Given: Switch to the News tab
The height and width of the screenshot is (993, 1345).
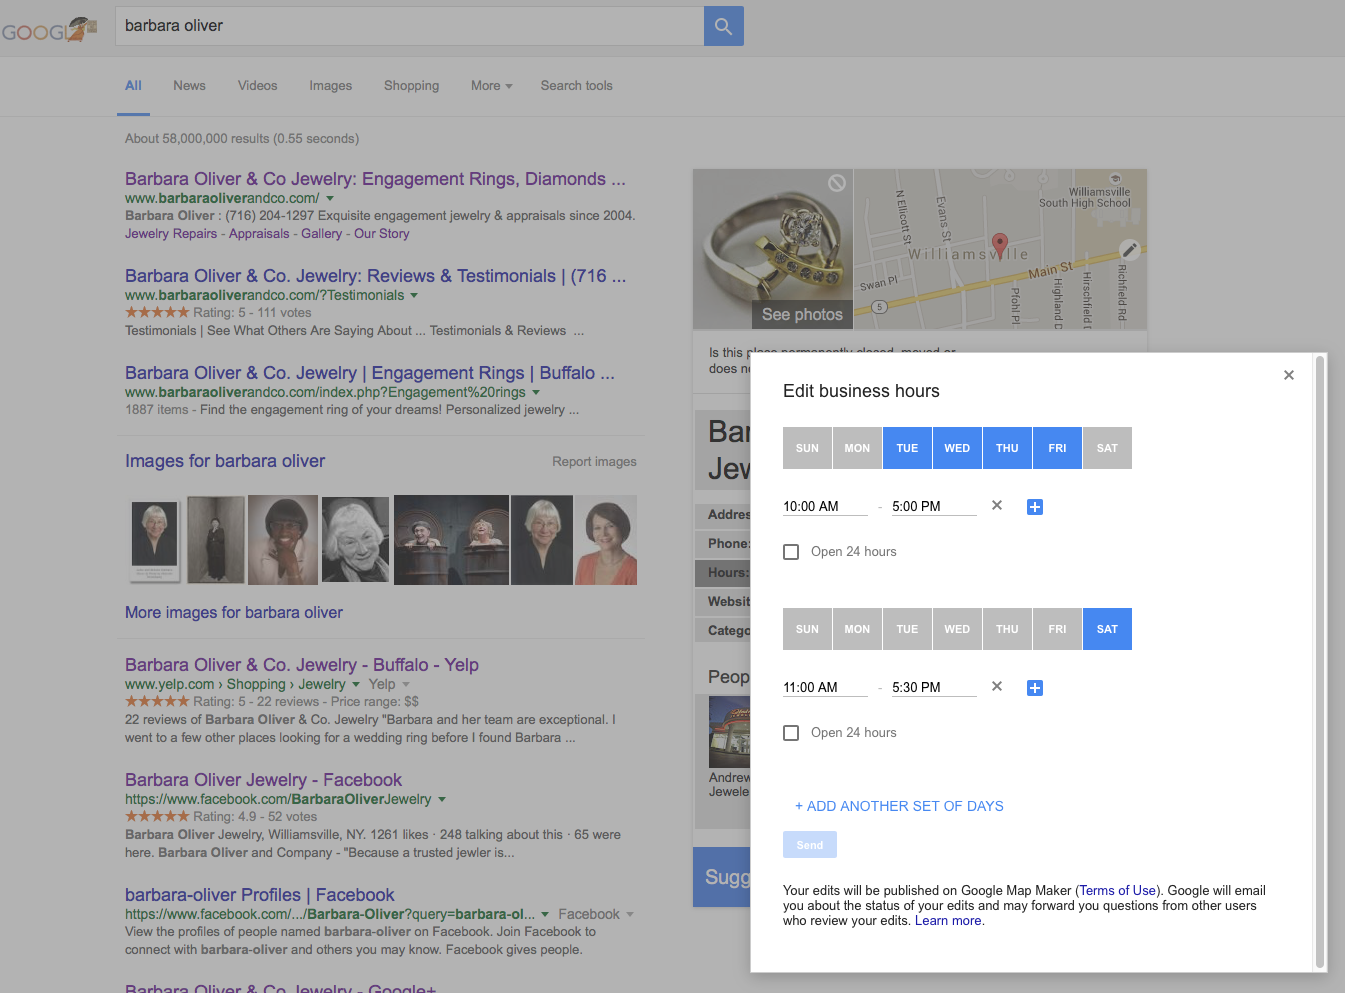Looking at the screenshot, I should 189,86.
